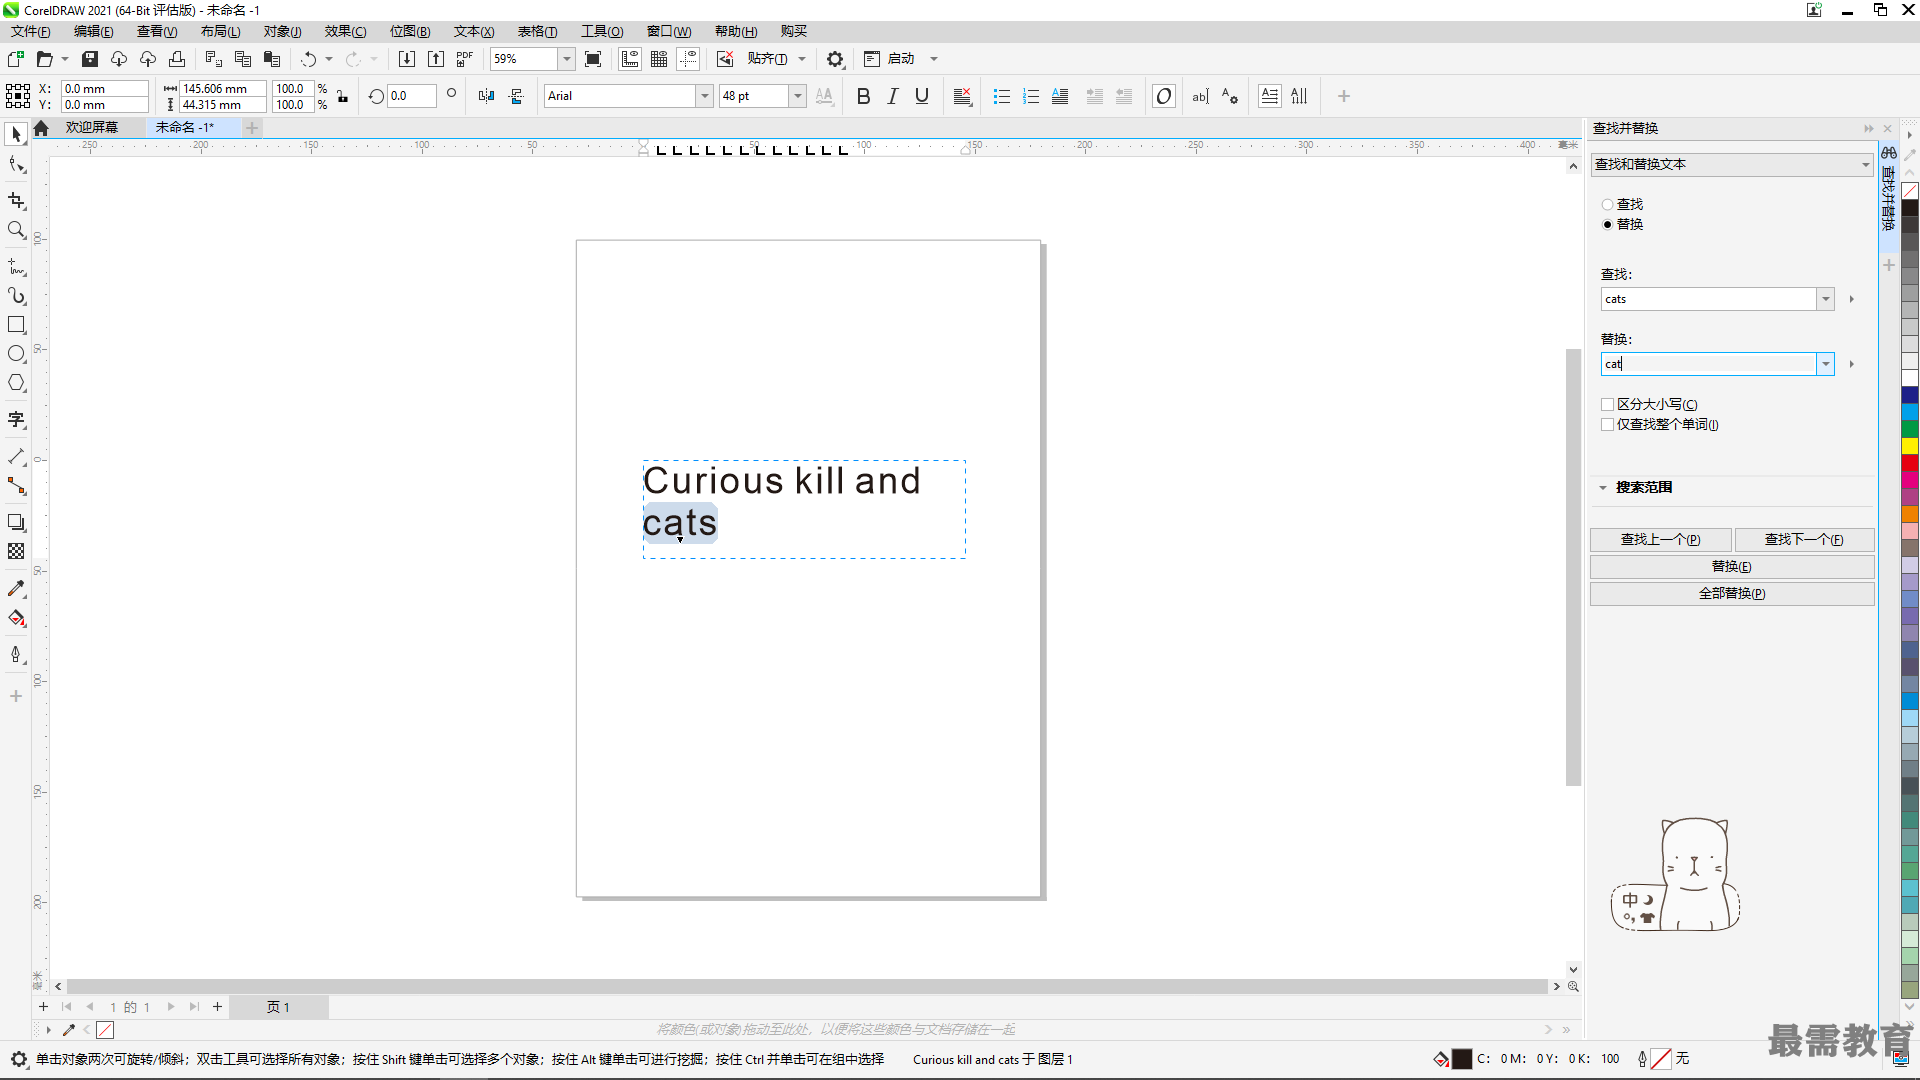Image resolution: width=1920 pixels, height=1080 pixels.
Task: Open the 贴齐 snap dropdown
Action: click(x=801, y=59)
